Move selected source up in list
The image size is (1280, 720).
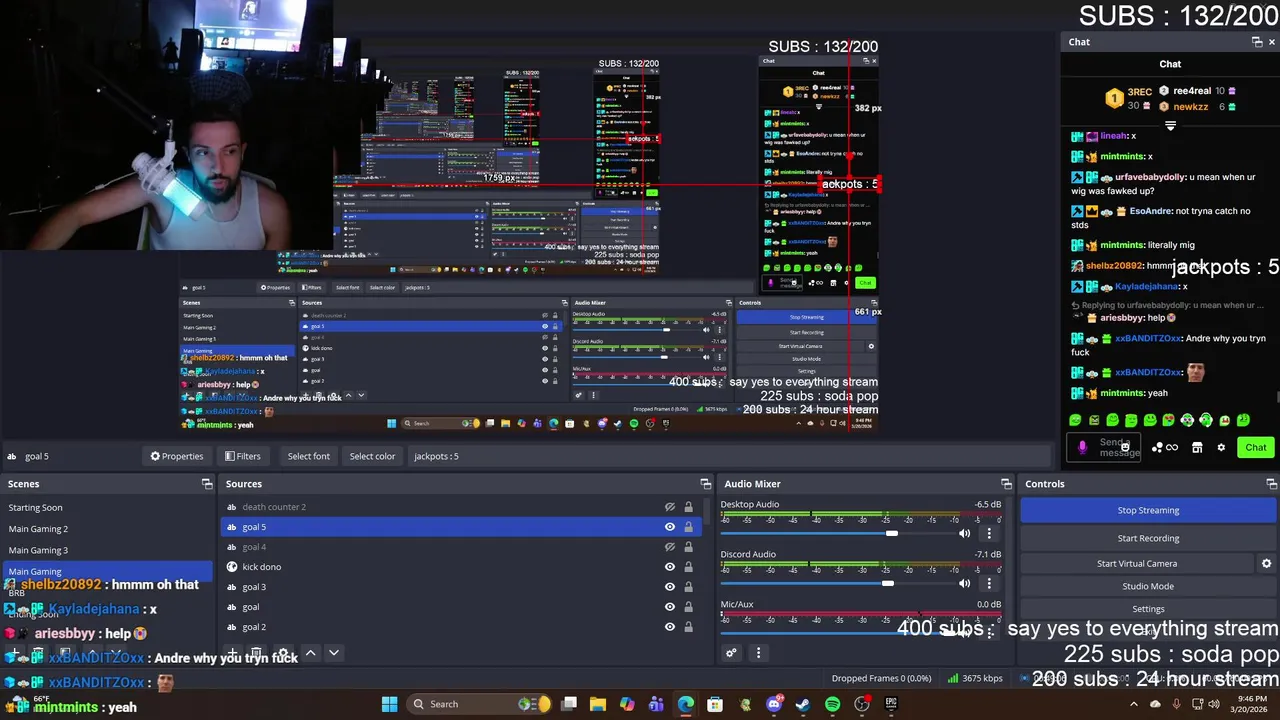tap(311, 653)
